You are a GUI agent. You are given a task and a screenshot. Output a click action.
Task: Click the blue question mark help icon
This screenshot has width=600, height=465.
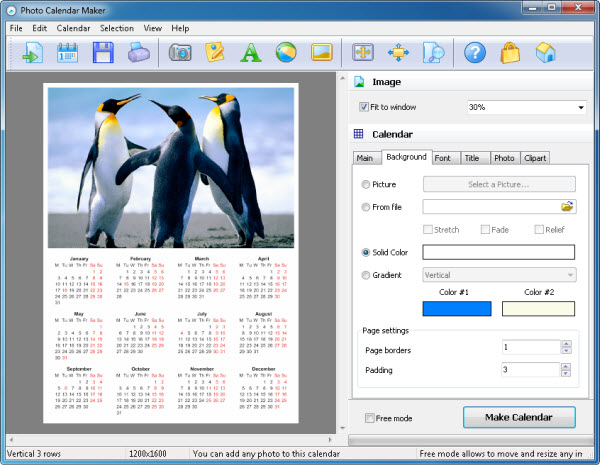tap(475, 53)
